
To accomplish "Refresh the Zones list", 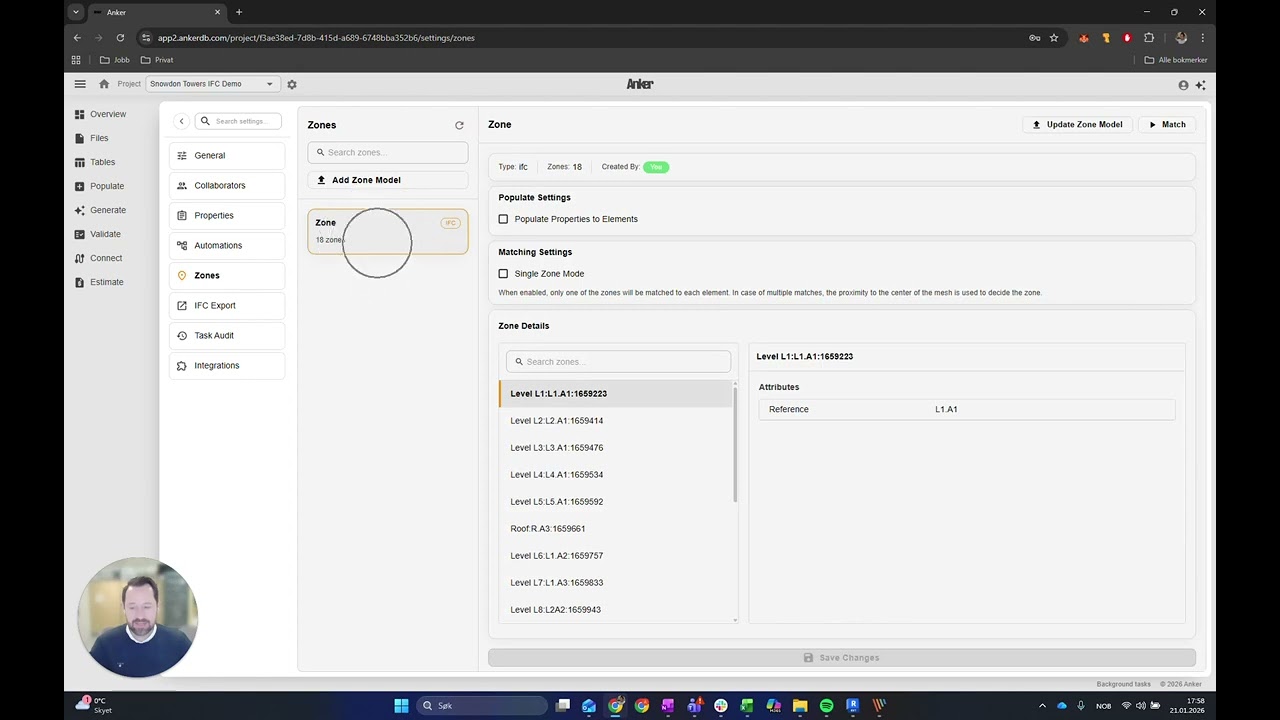I will pos(459,125).
